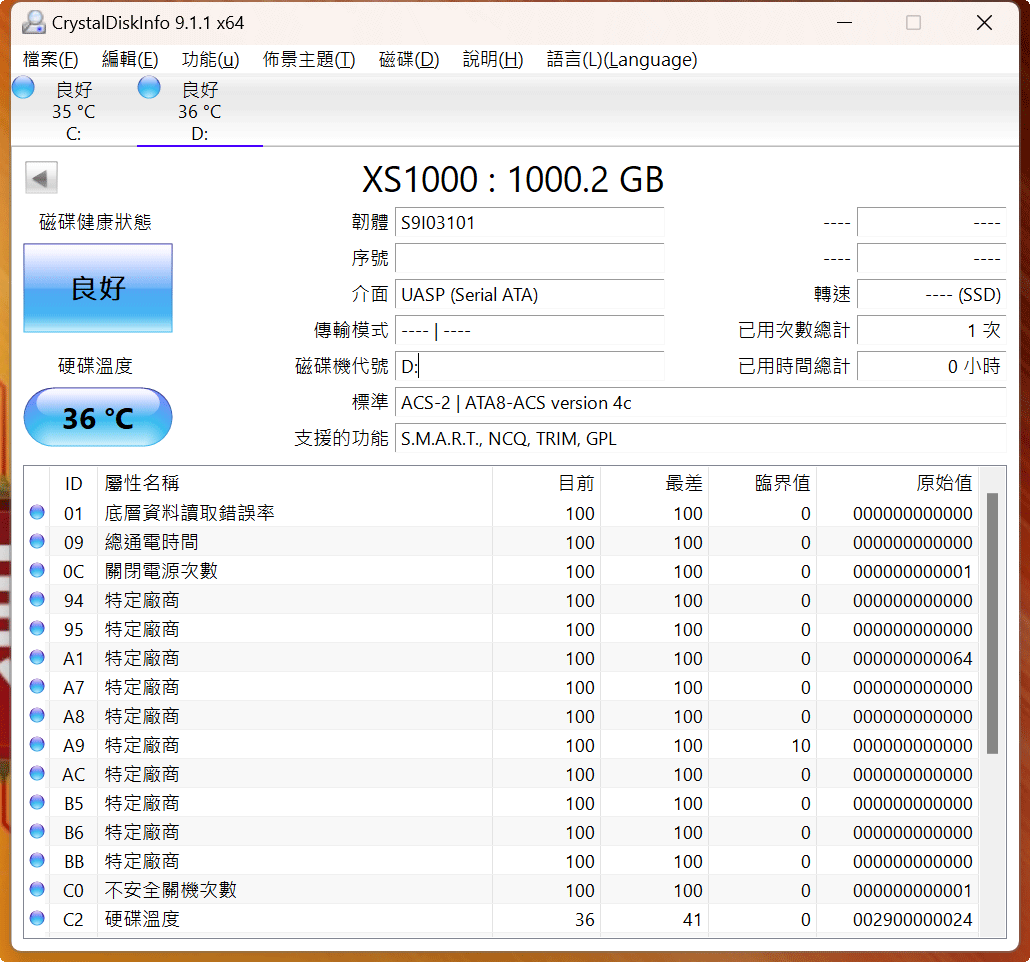Click the status orb for attribute A8
The width and height of the screenshot is (1030, 962).
click(37, 715)
